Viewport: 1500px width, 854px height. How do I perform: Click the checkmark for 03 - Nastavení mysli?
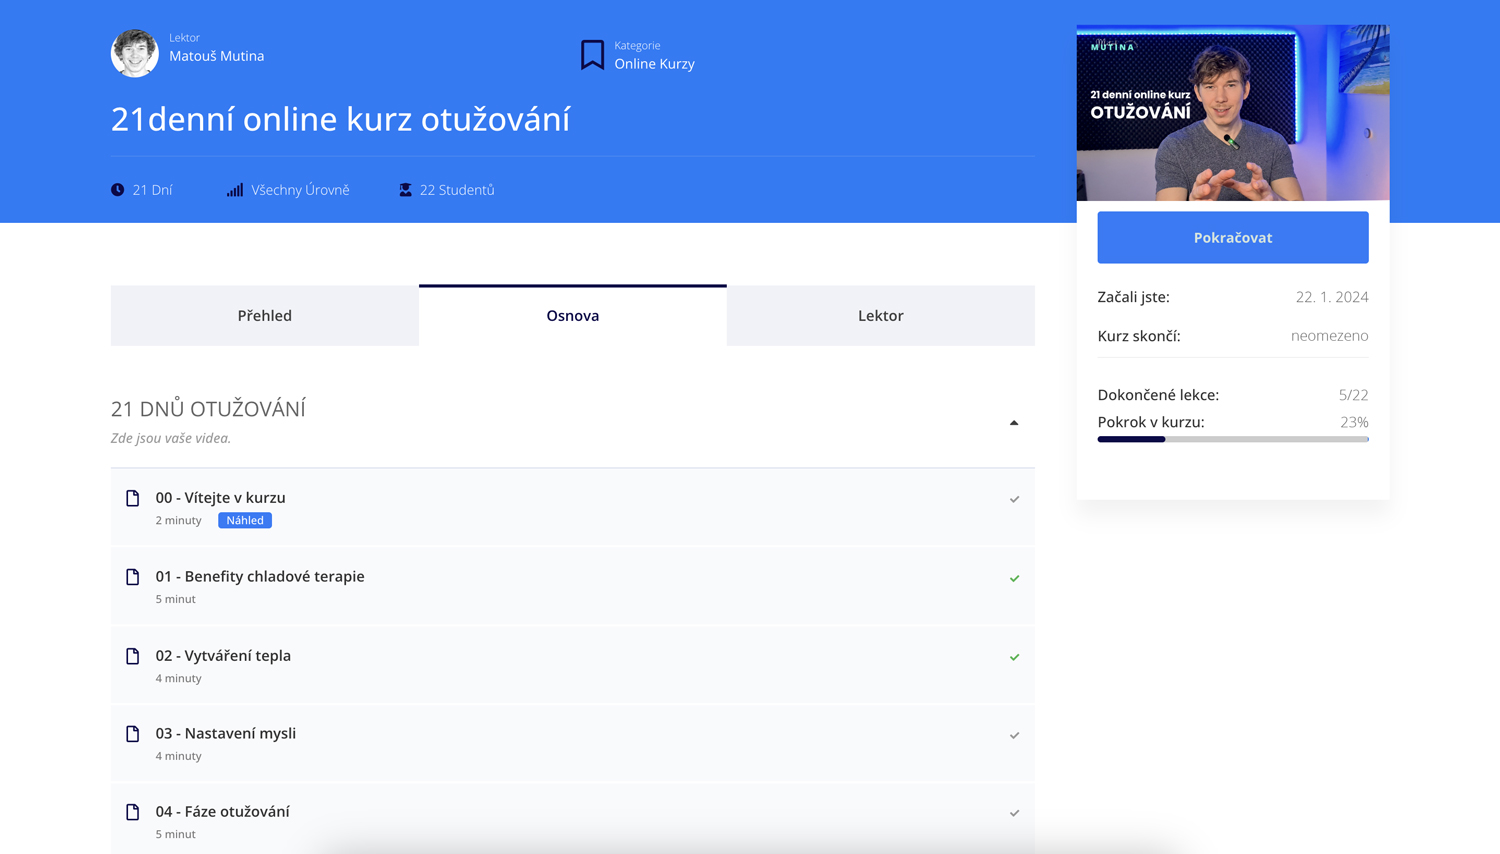(1014, 735)
